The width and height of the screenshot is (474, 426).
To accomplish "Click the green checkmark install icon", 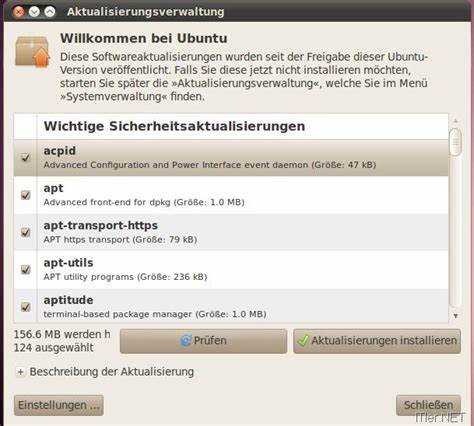I will tap(303, 341).
